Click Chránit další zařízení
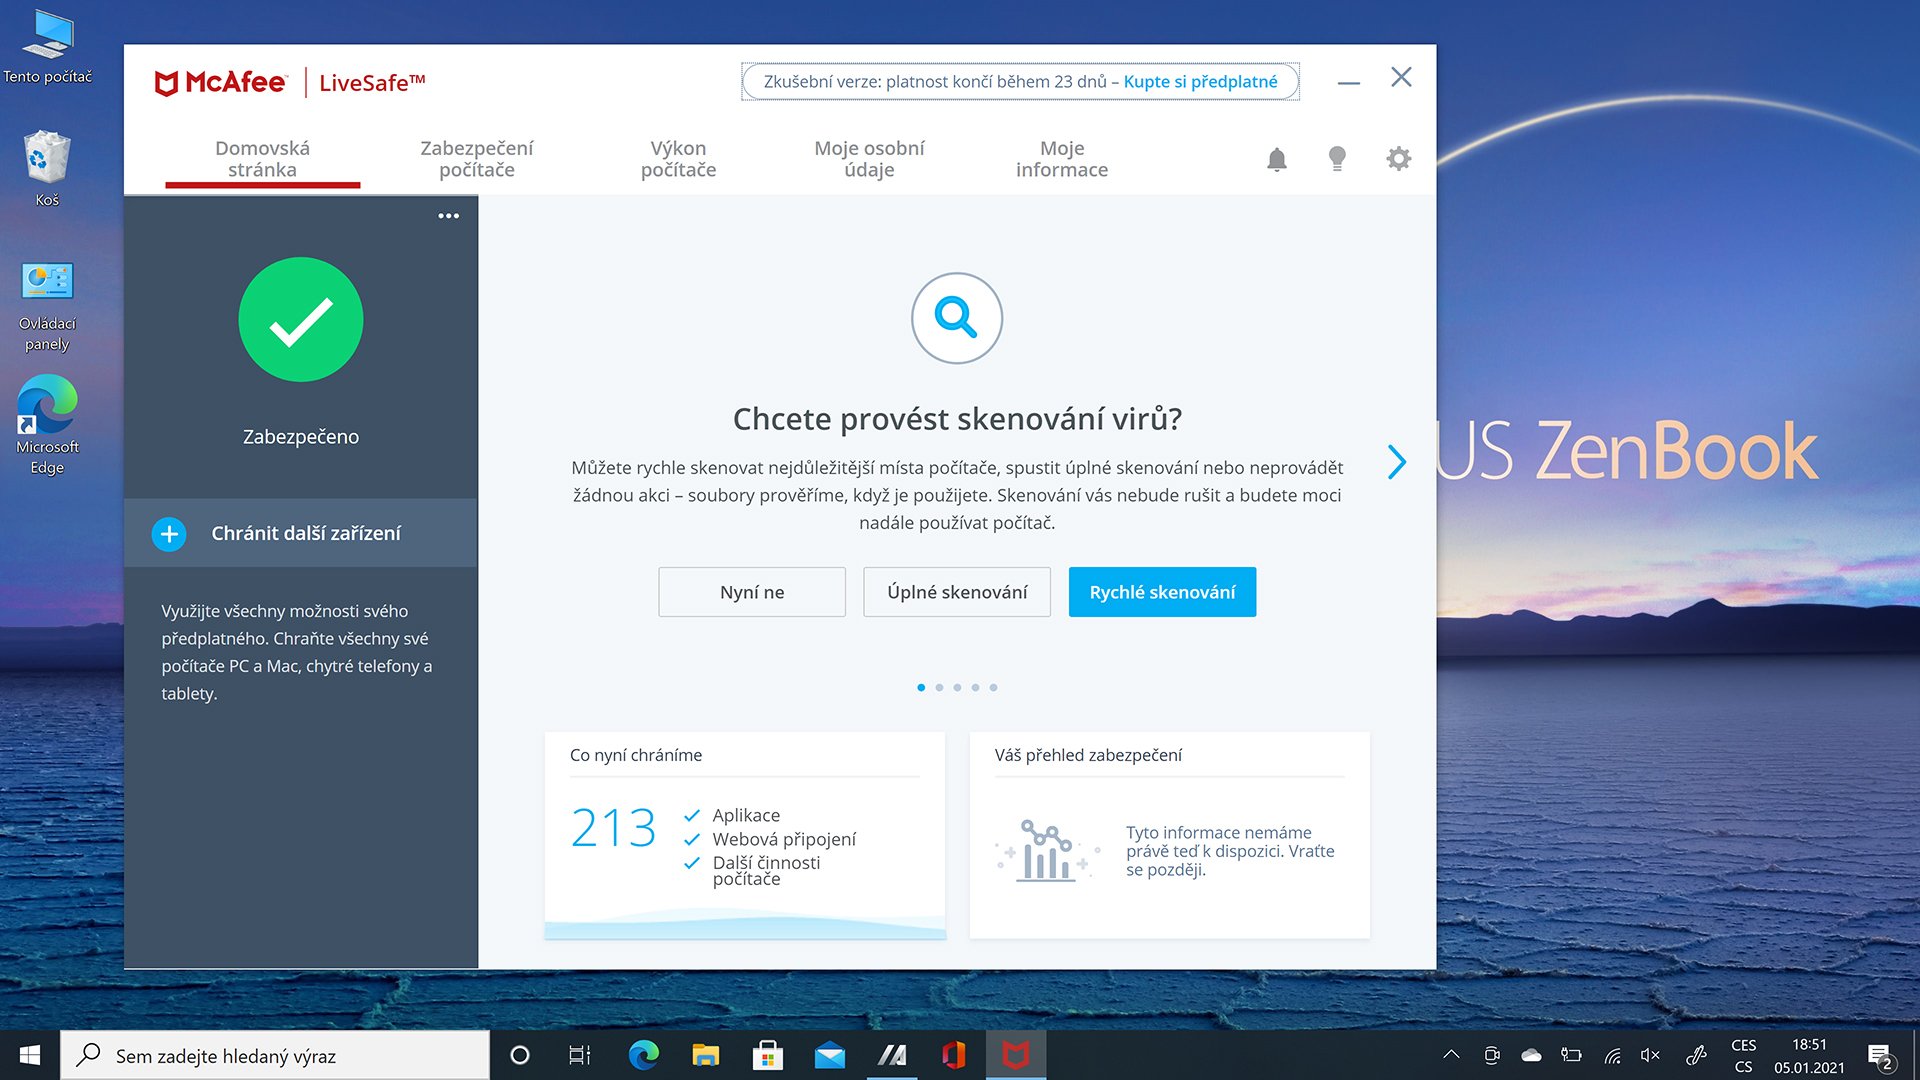This screenshot has height=1080, width=1920. [301, 533]
